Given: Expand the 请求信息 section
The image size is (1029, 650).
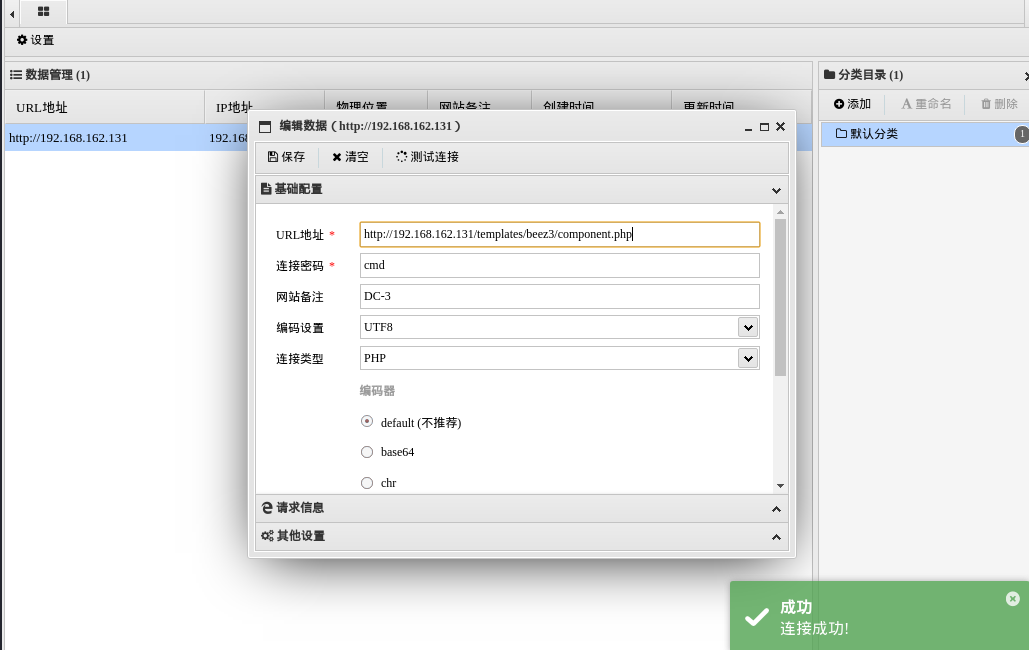Looking at the screenshot, I should [x=522, y=508].
